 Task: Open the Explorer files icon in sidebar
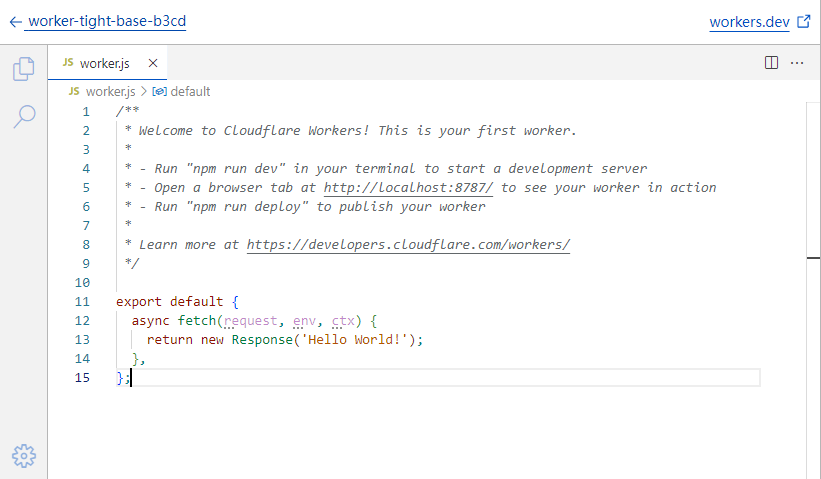point(23,69)
